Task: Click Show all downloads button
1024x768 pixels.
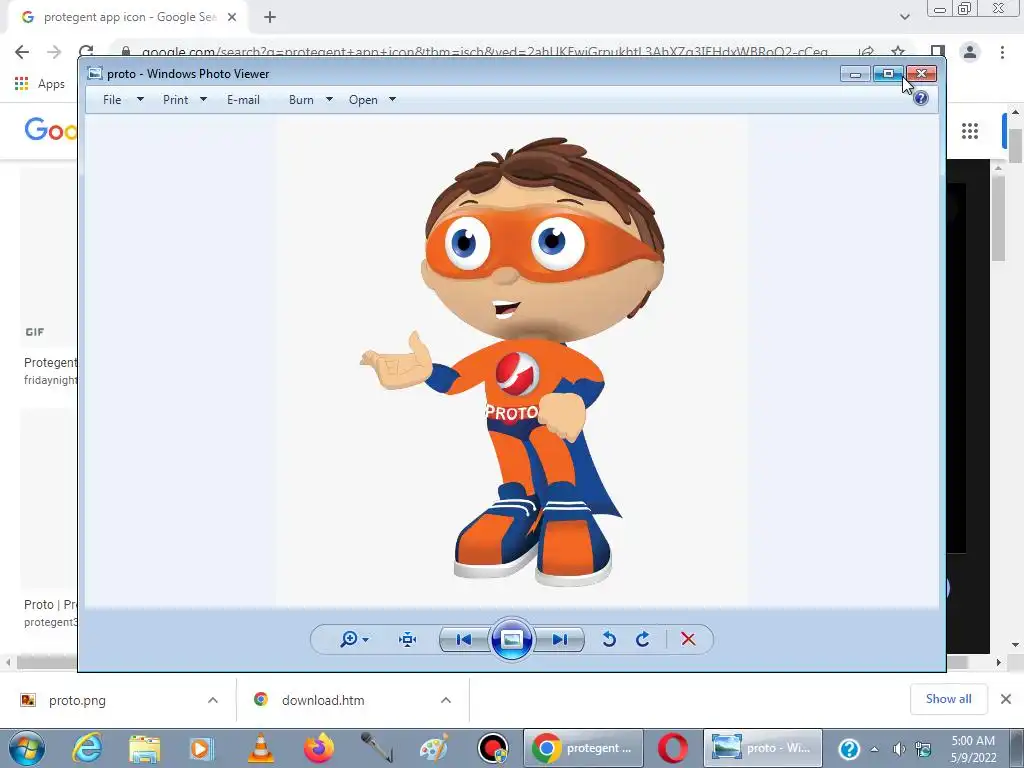Action: click(948, 699)
